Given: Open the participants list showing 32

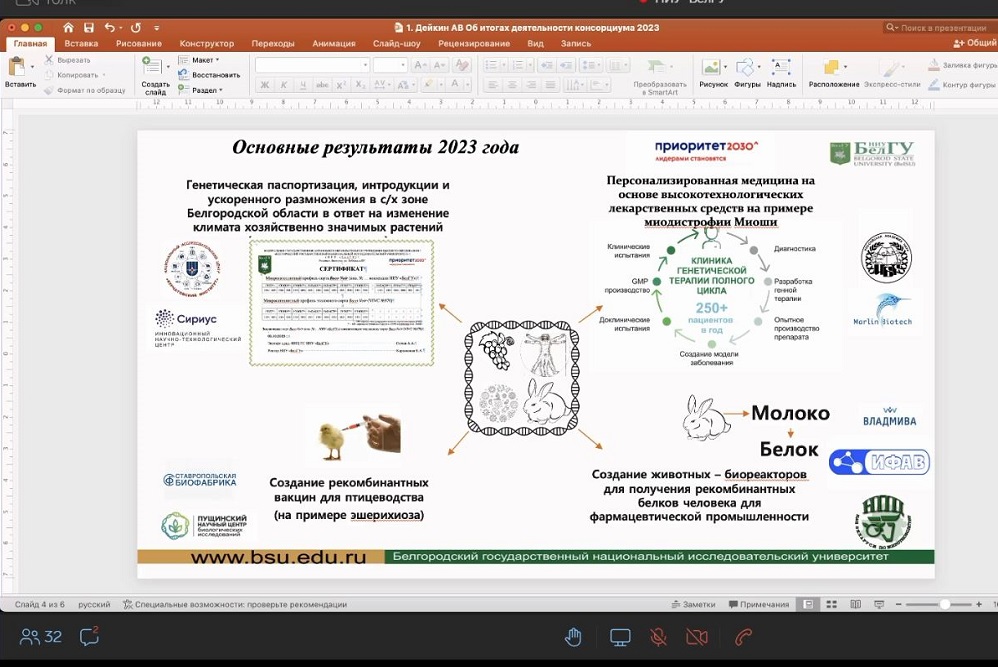Looking at the screenshot, I should click(41, 636).
